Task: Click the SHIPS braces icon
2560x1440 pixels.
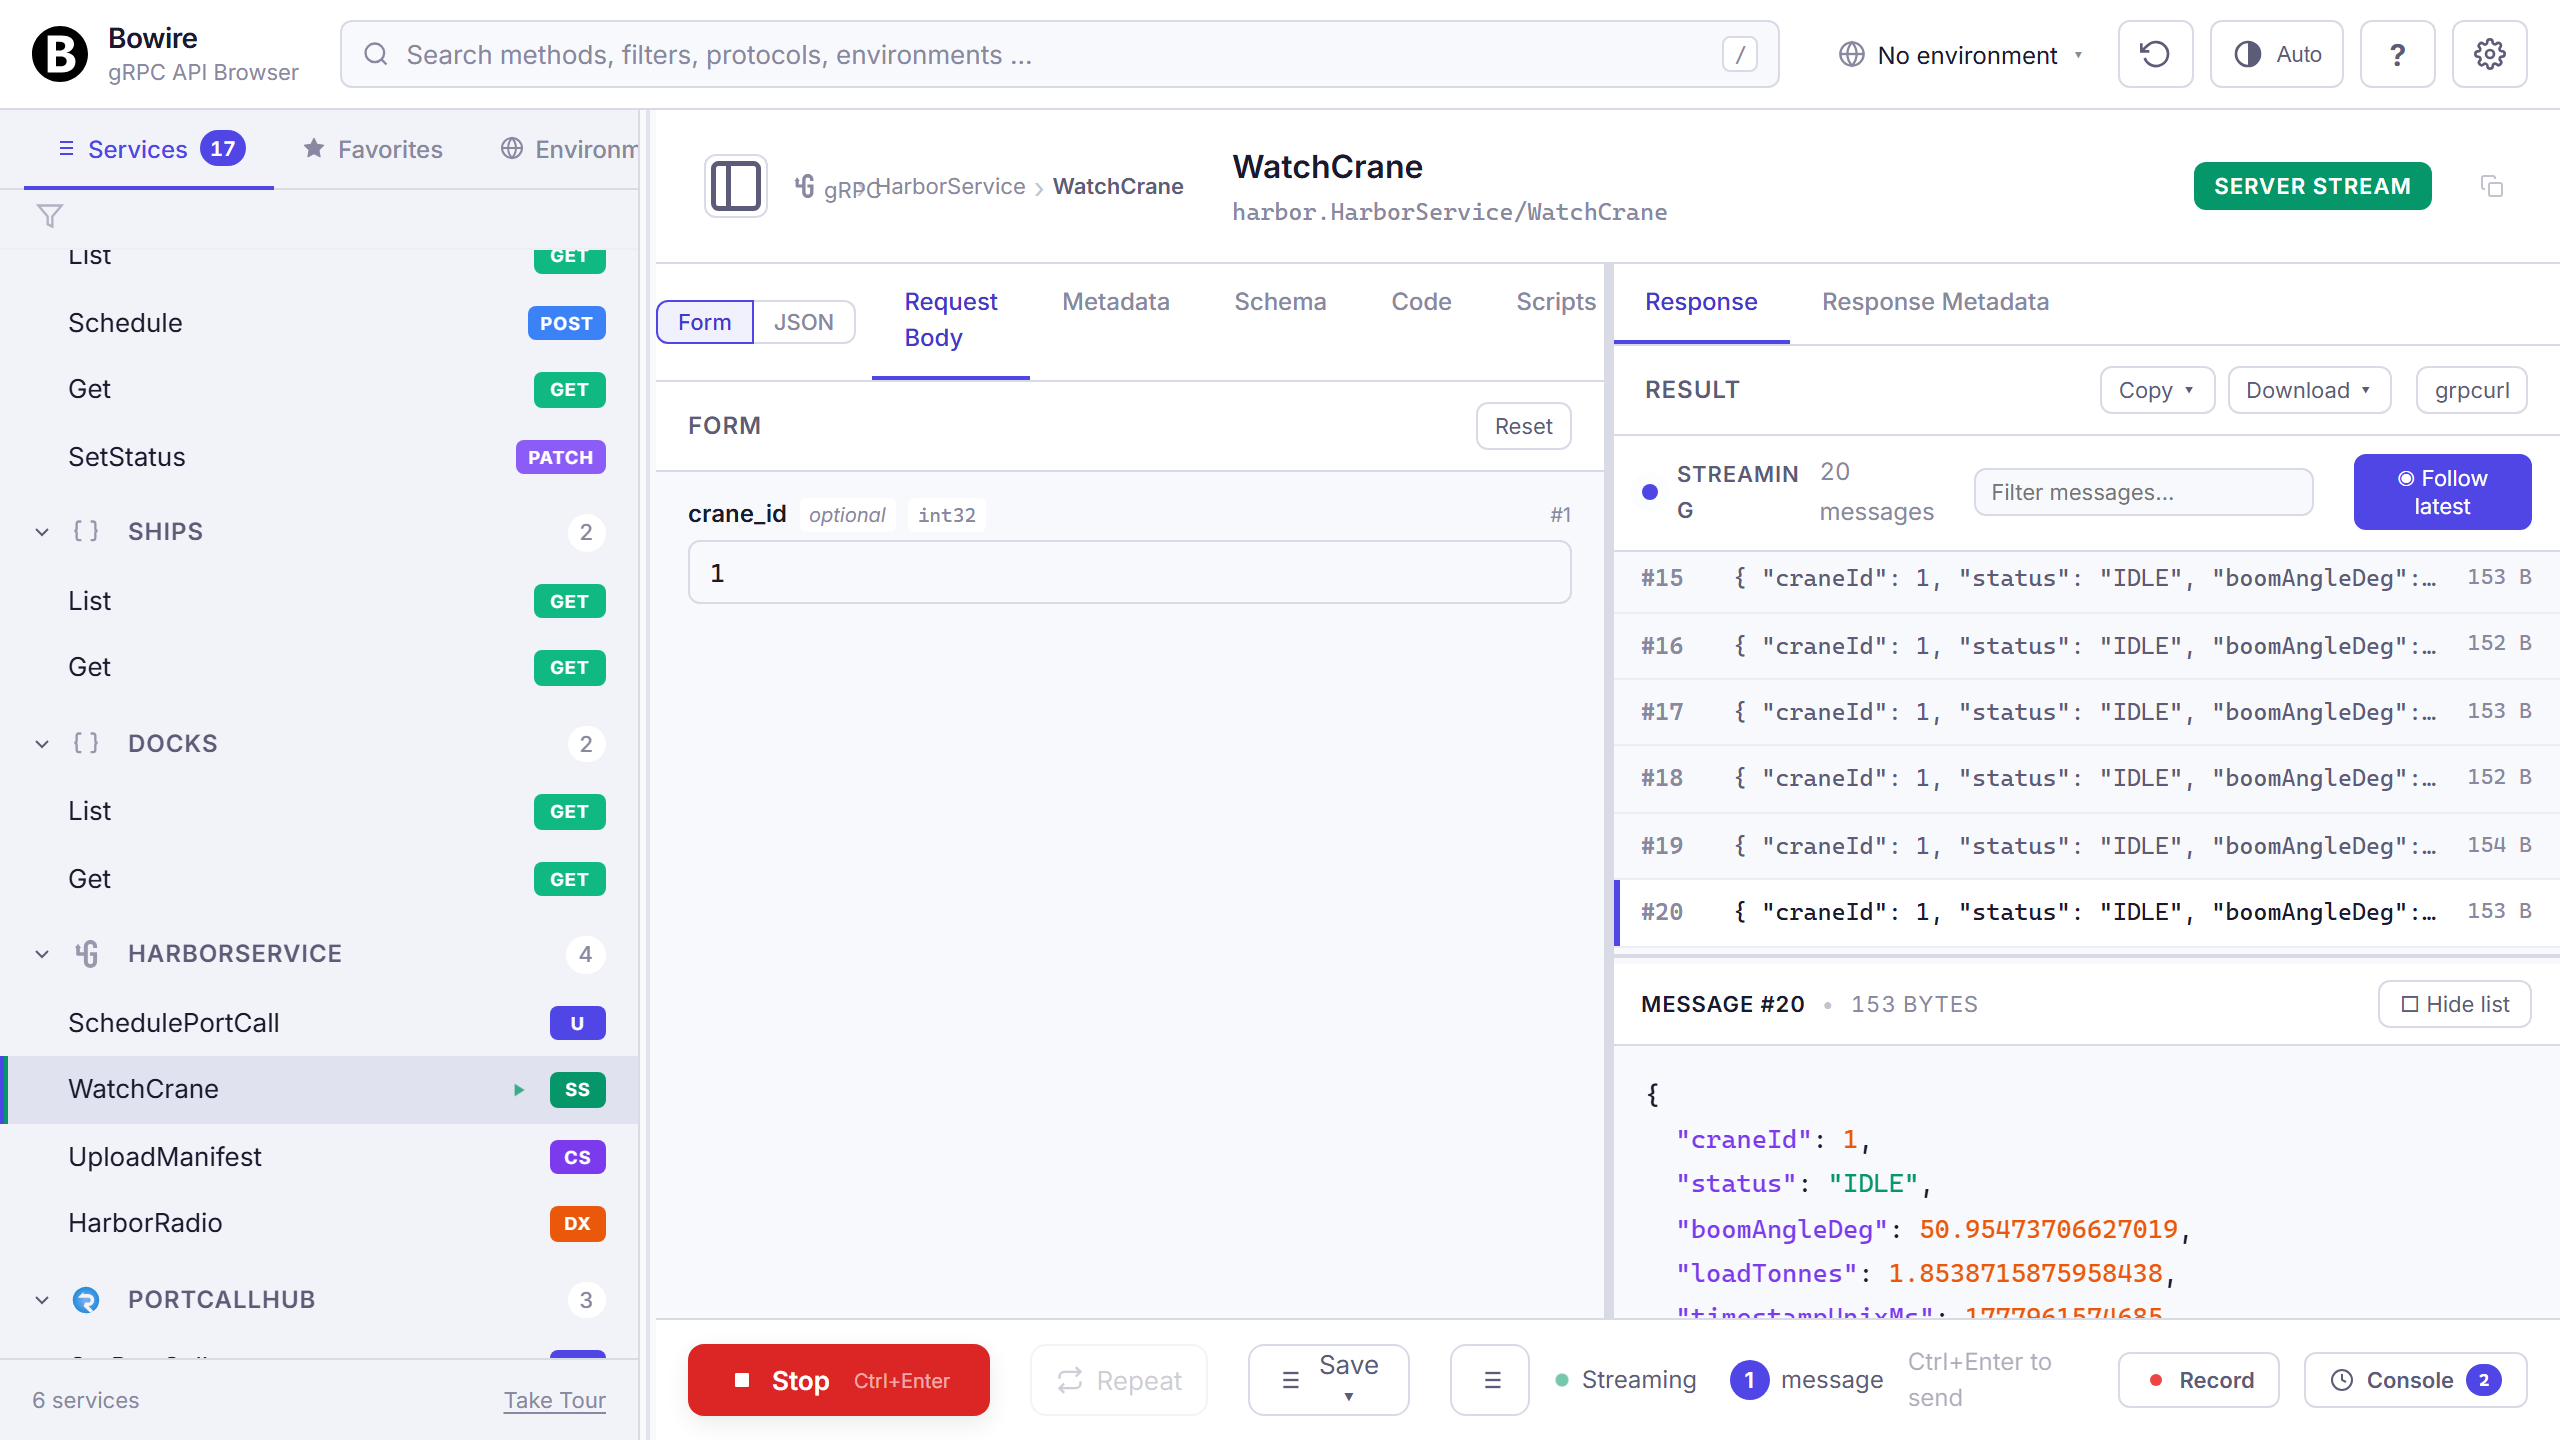Action: [x=86, y=531]
